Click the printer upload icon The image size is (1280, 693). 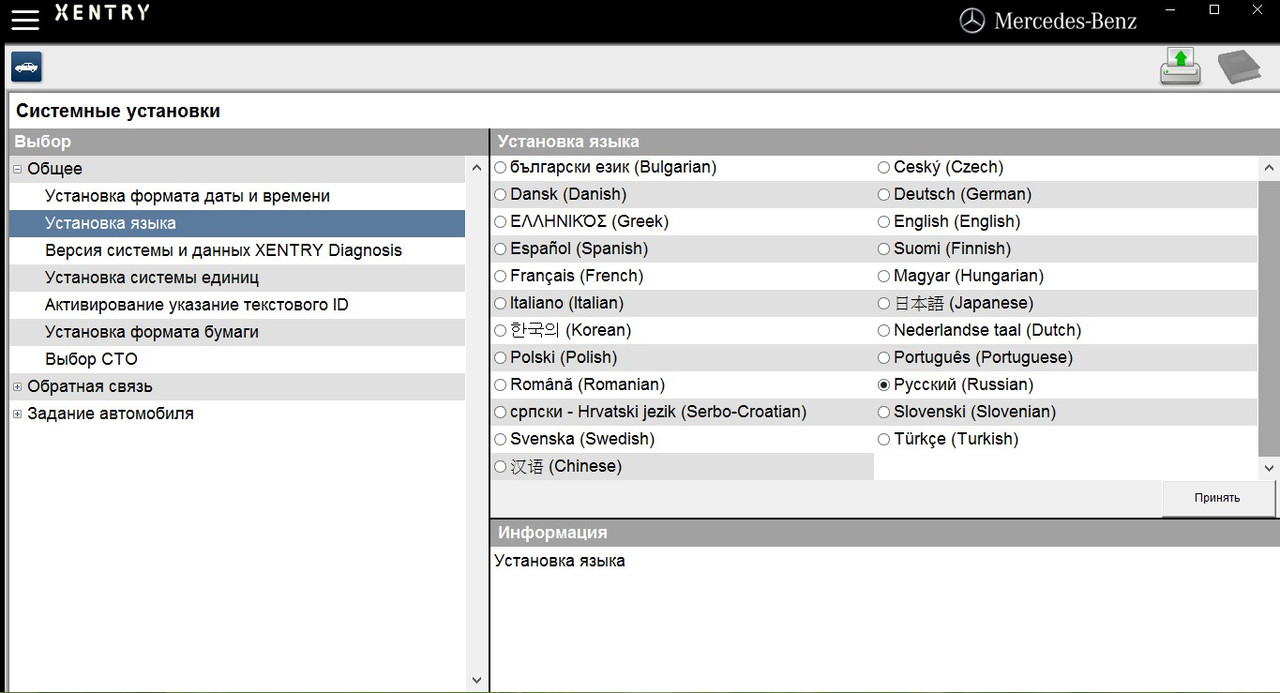(x=1180, y=67)
